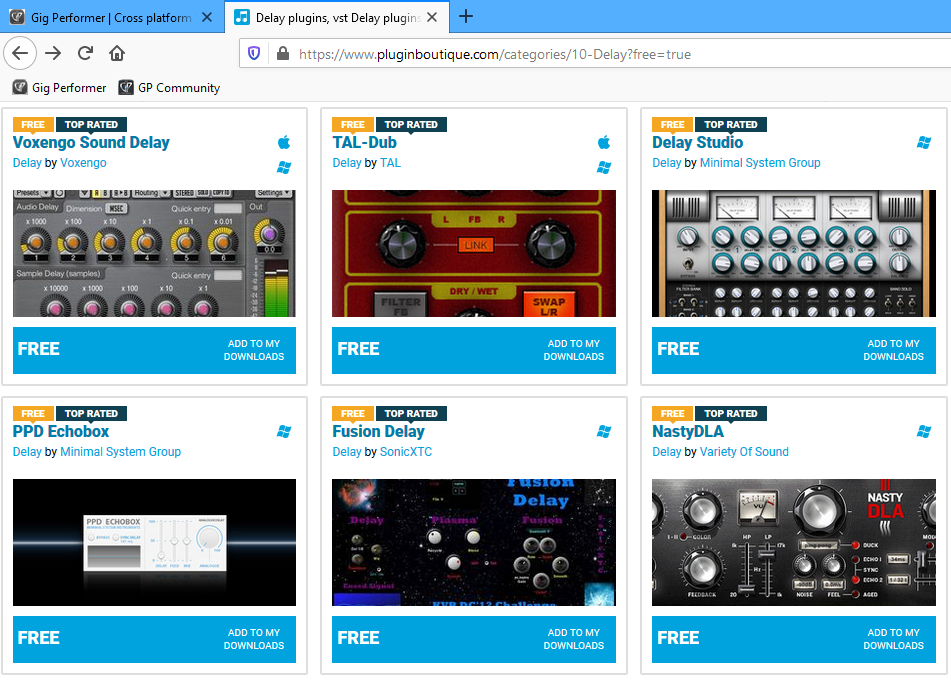
Task: Click the Delay category link under TAL-Dub
Action: coord(347,163)
